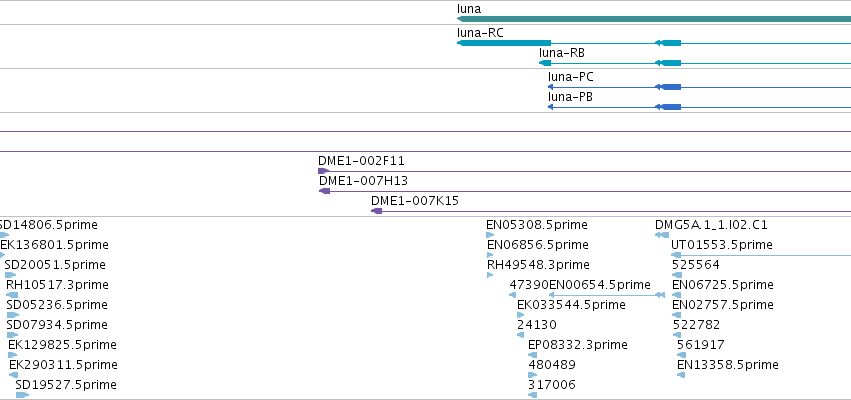Select the EN05308.5prime EST arrow
The image size is (851, 400).
pos(490,235)
